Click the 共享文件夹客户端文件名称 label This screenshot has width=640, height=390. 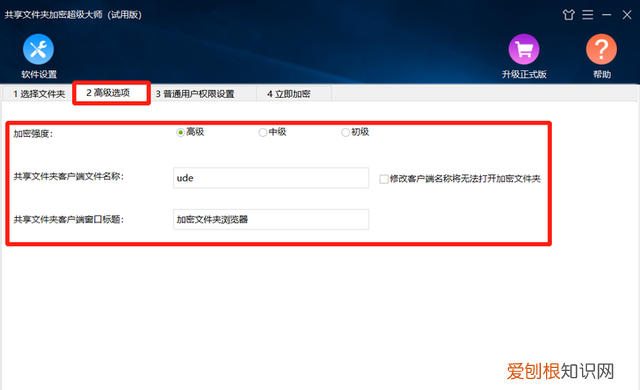coord(69,177)
